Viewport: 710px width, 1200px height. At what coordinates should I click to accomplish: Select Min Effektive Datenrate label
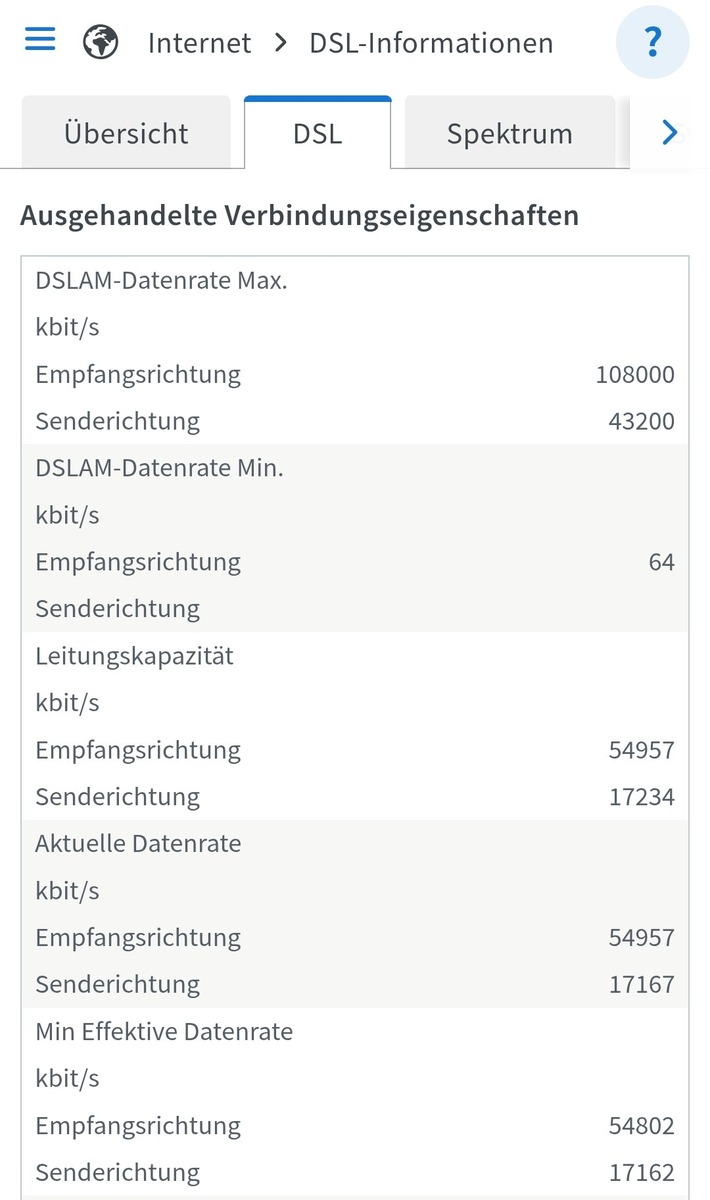164,1031
